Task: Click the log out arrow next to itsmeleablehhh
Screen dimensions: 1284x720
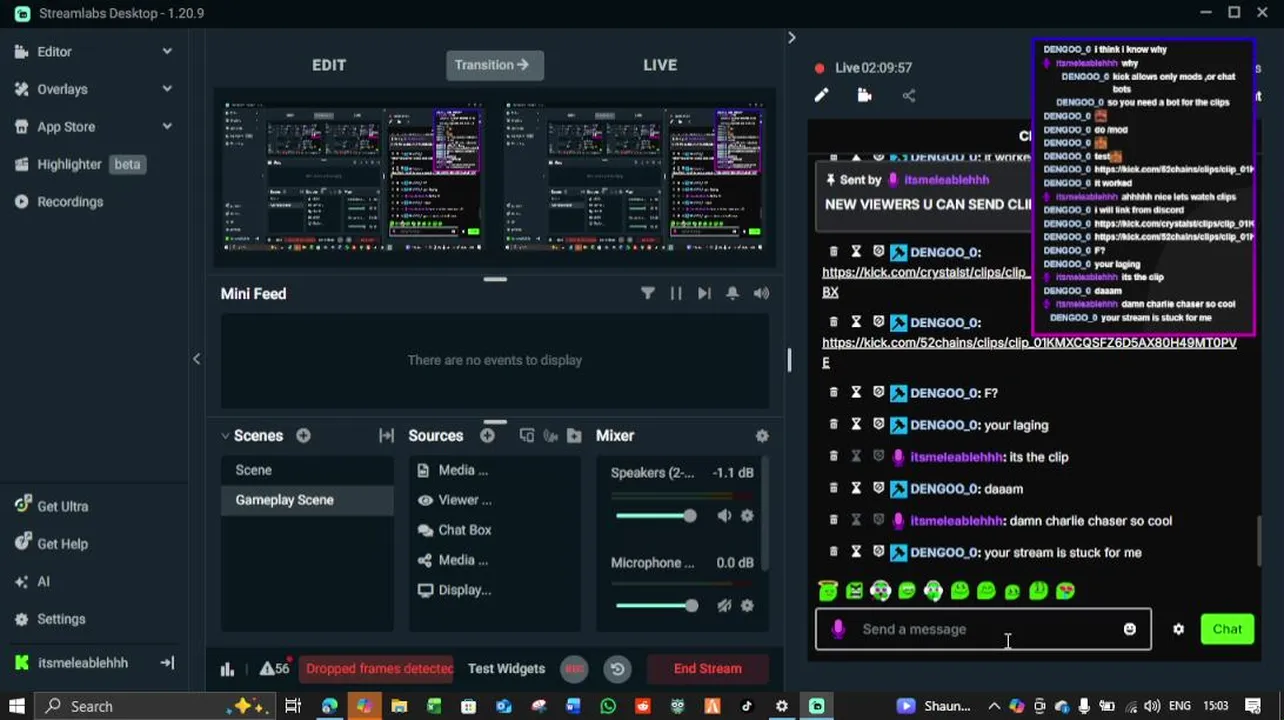Action: pyautogui.click(x=167, y=663)
